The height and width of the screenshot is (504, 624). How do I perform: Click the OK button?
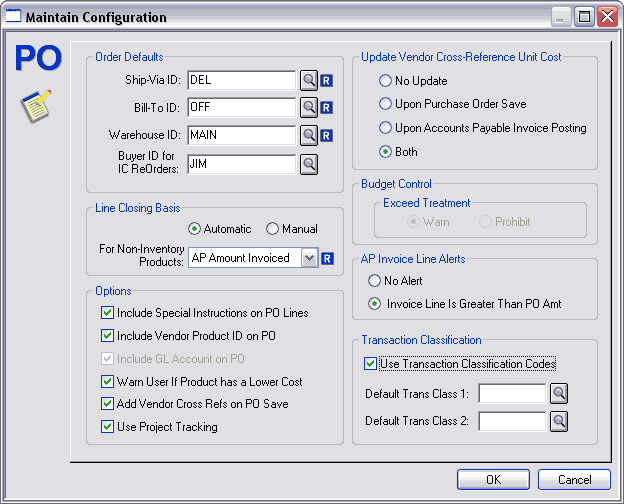coord(493,480)
